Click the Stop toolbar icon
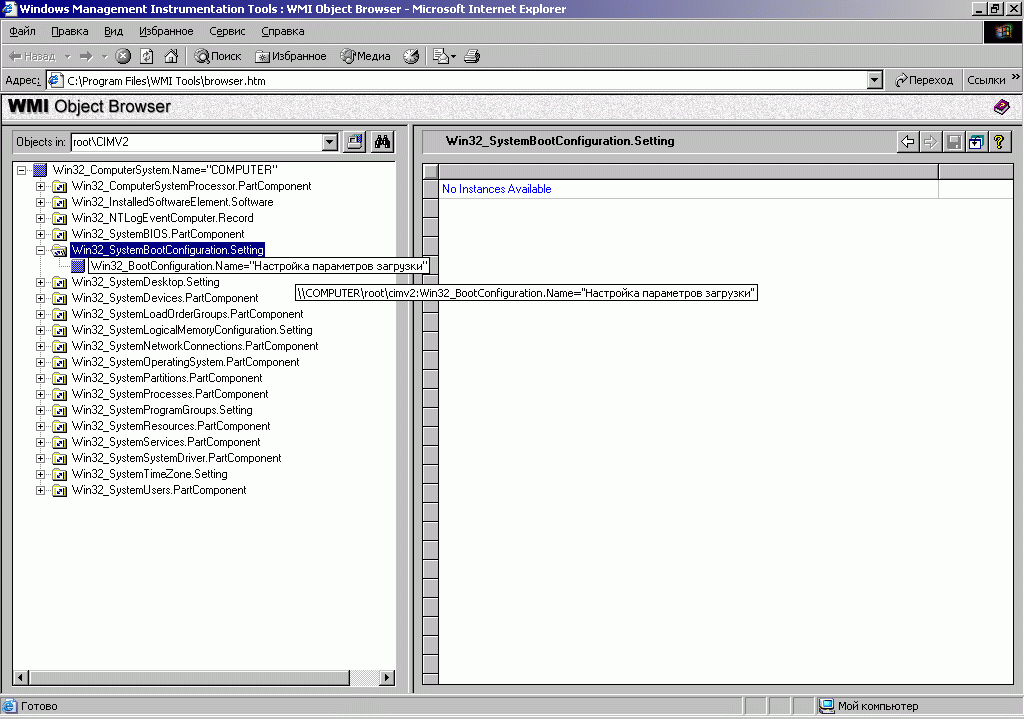The width and height of the screenshot is (1024, 719). coord(123,57)
